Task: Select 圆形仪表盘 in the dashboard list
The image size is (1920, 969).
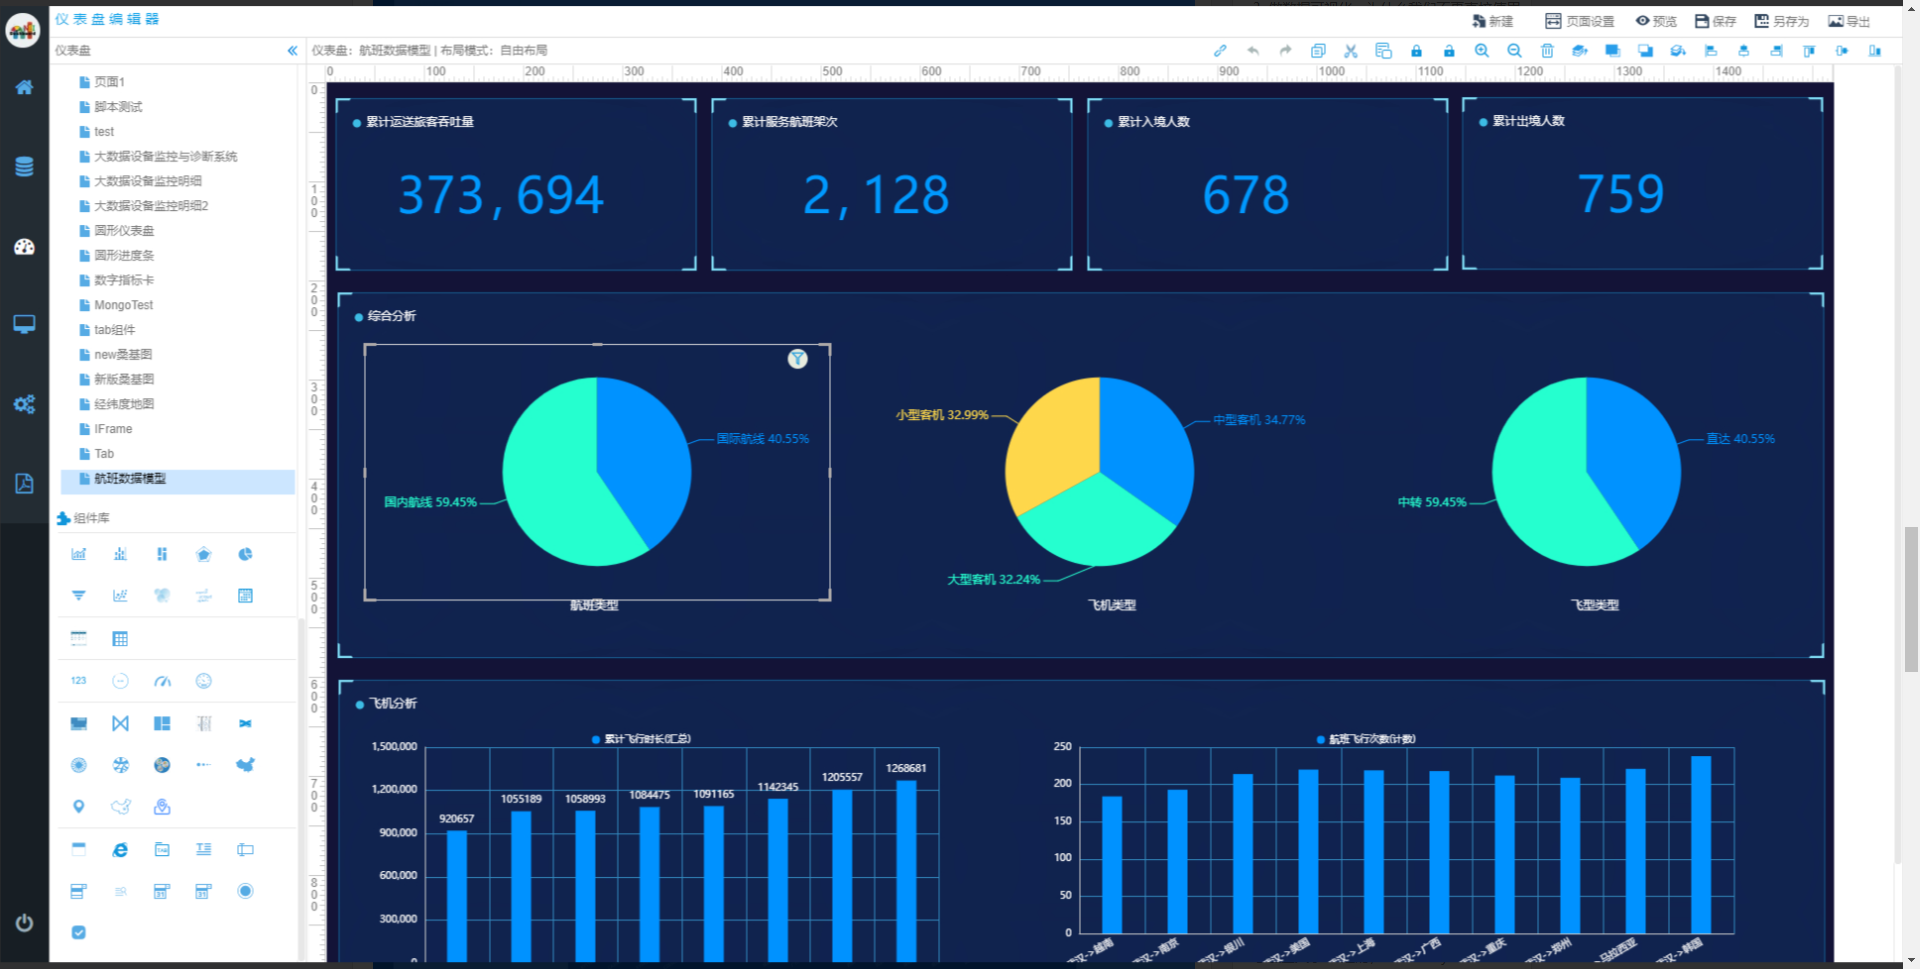Action: click(x=124, y=231)
